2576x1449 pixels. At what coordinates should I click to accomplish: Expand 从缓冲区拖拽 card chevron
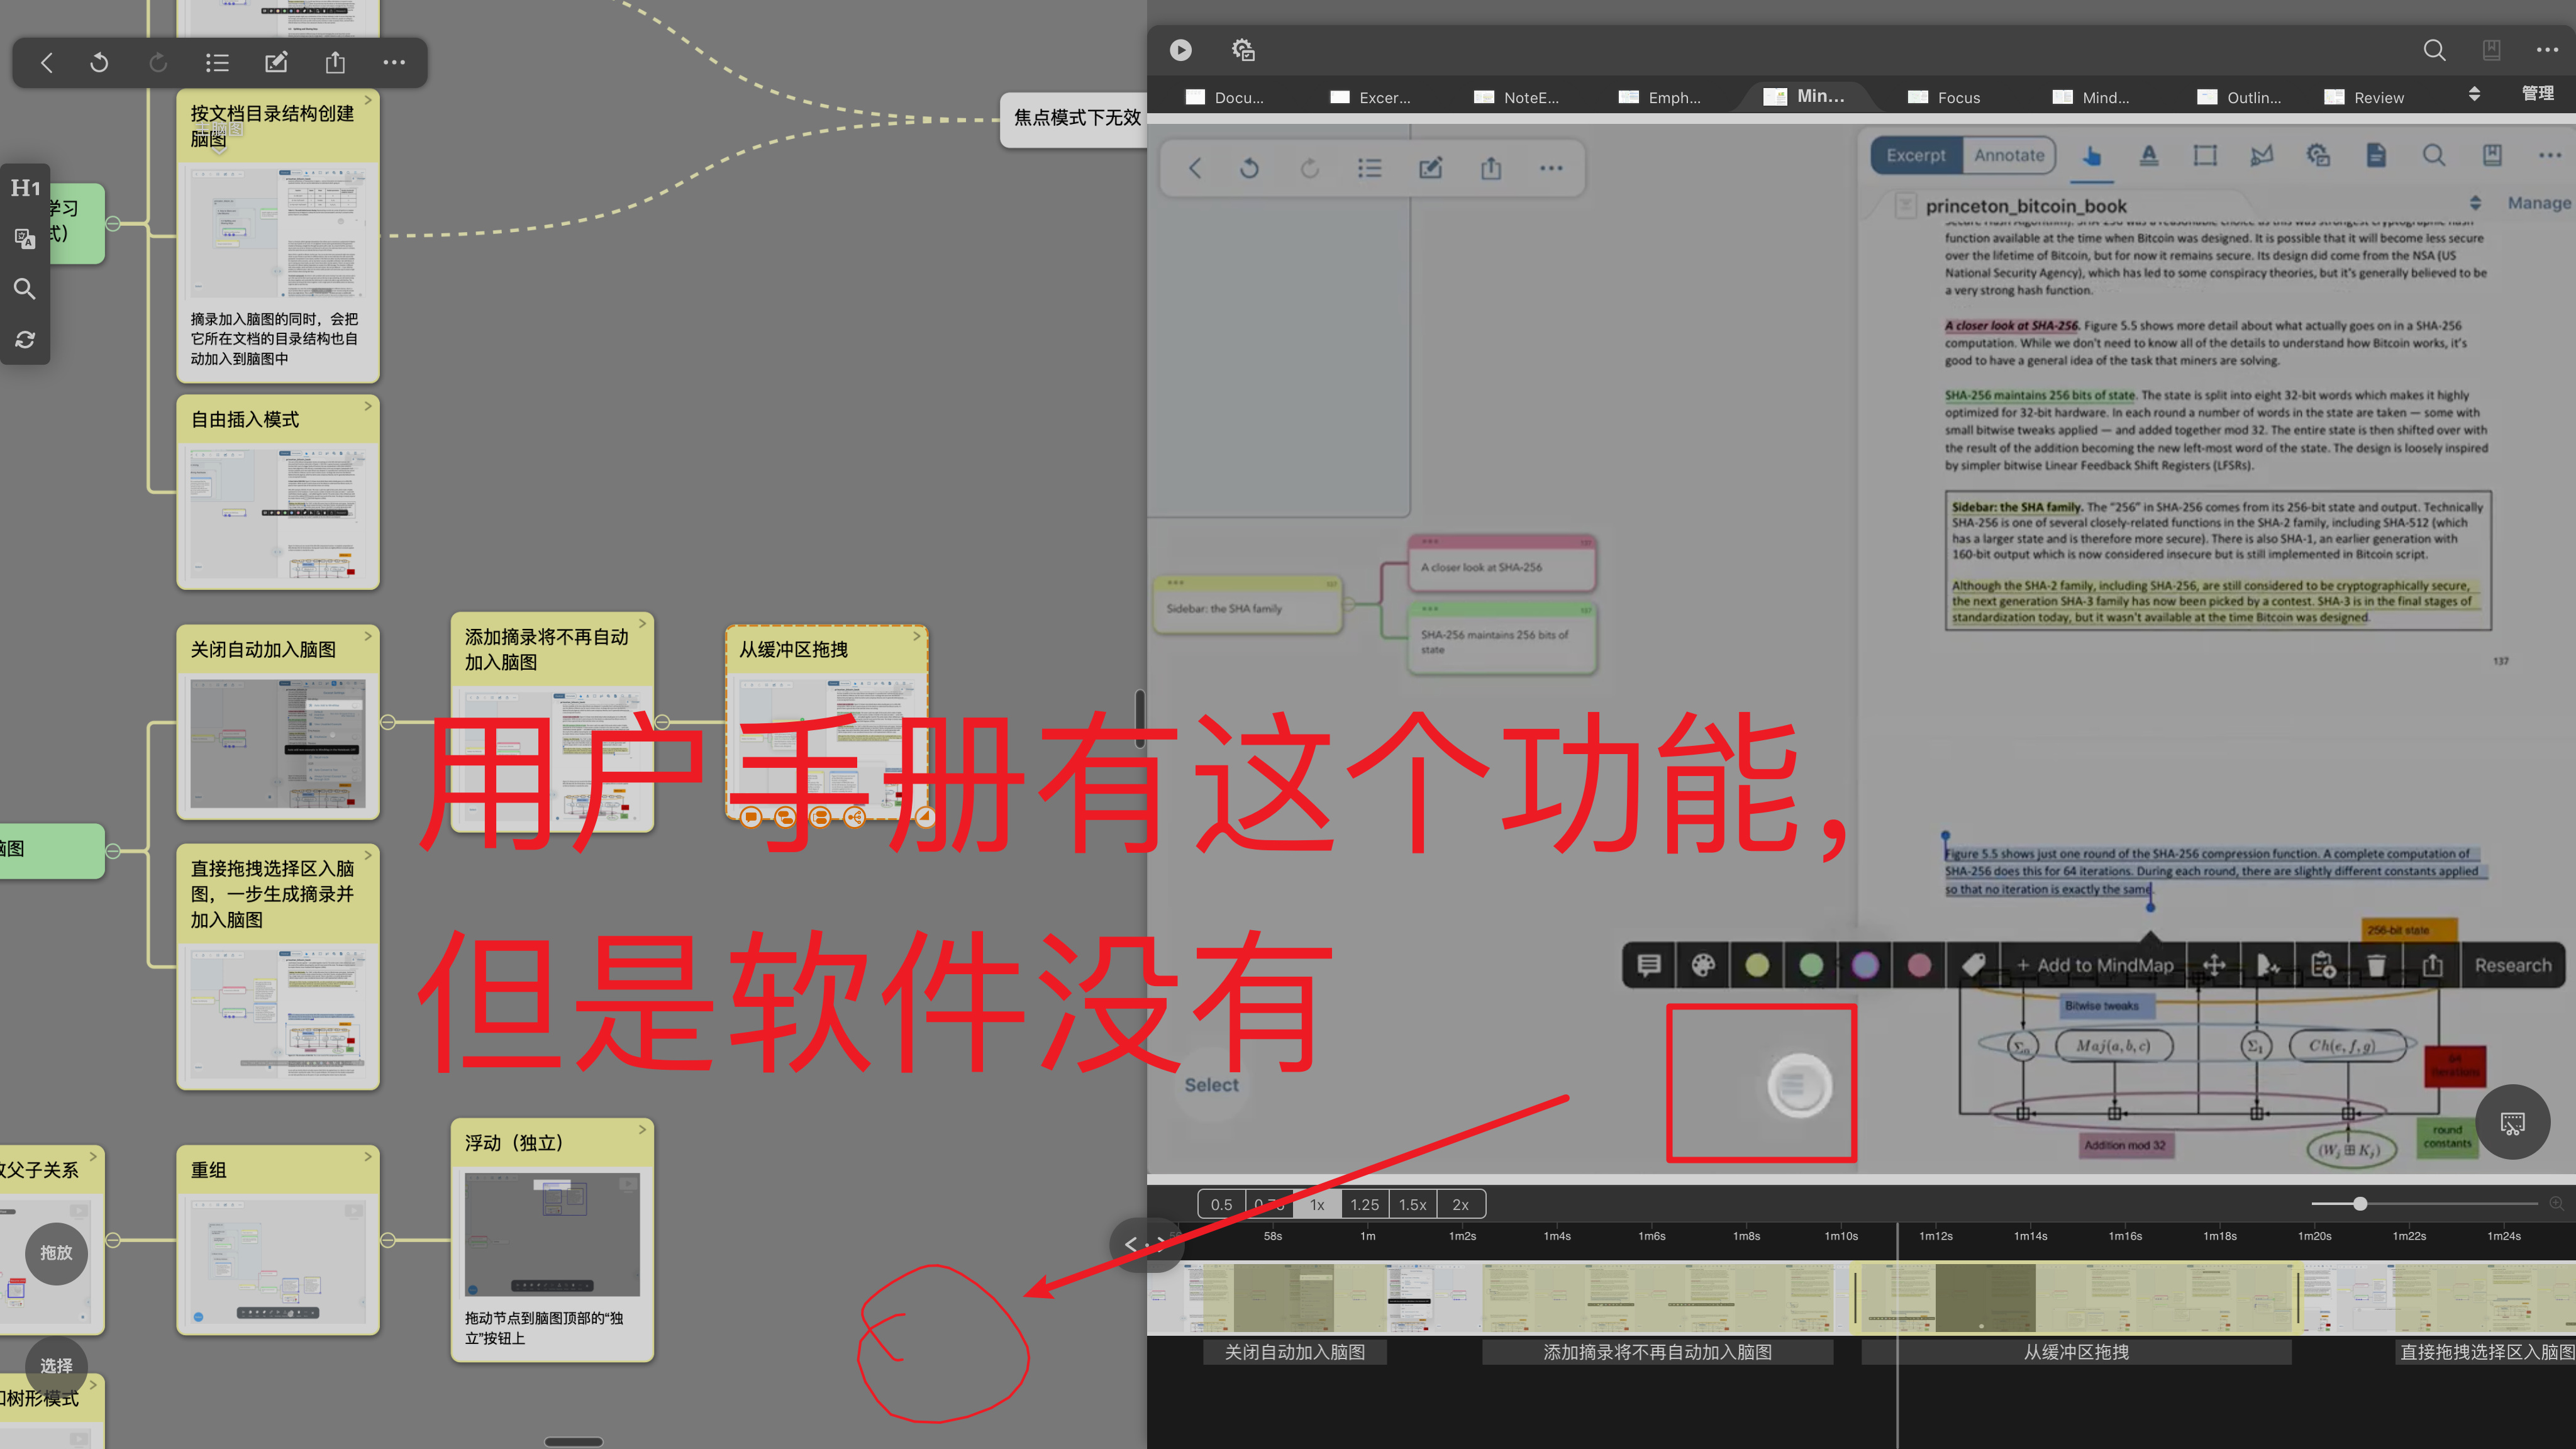click(916, 635)
